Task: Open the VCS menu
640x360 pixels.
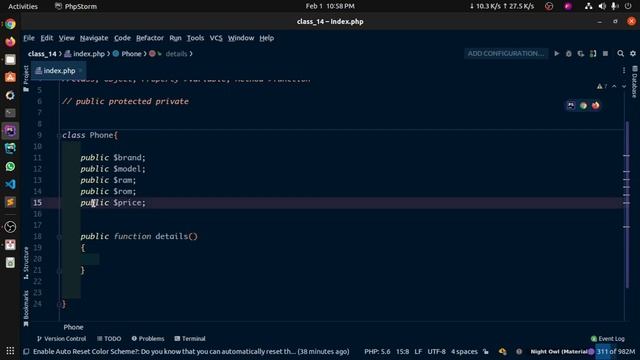Action: [x=216, y=38]
